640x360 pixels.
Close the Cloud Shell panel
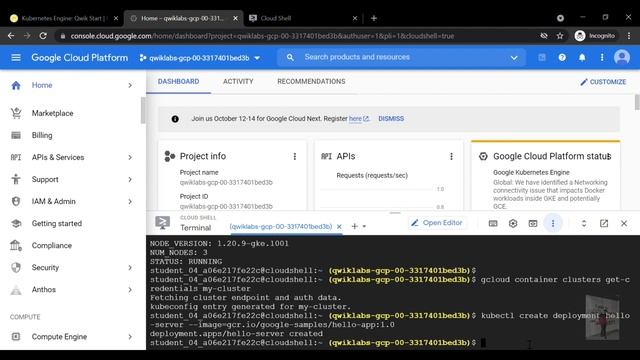[624, 223]
